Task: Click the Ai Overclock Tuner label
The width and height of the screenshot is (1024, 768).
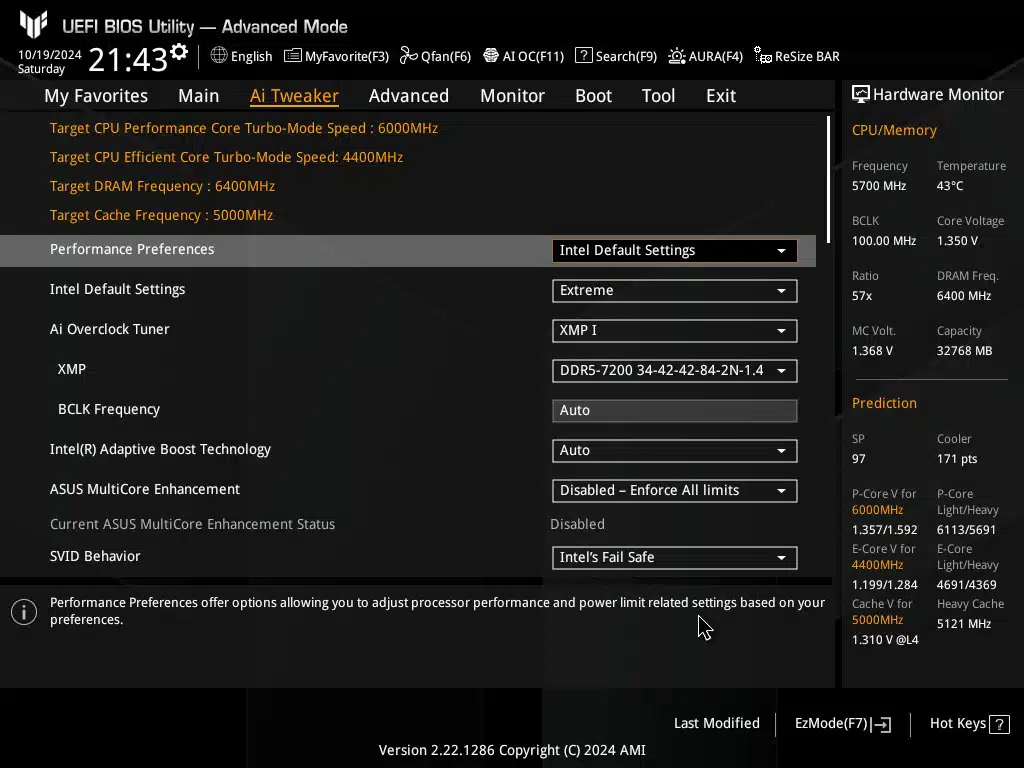Action: [110, 329]
